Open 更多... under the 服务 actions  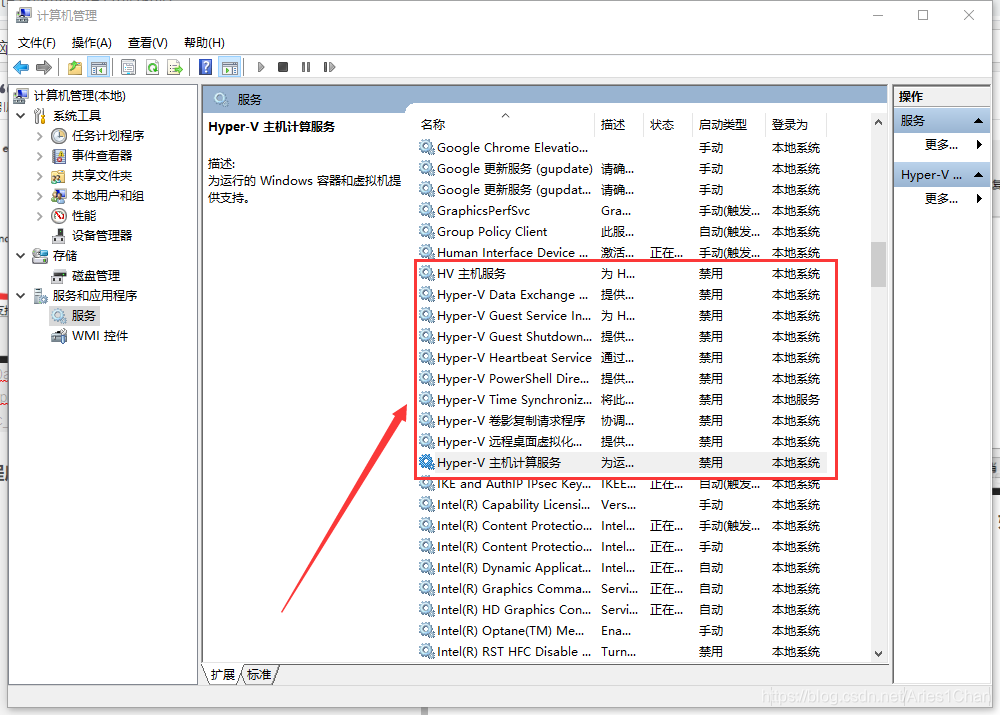click(x=941, y=145)
